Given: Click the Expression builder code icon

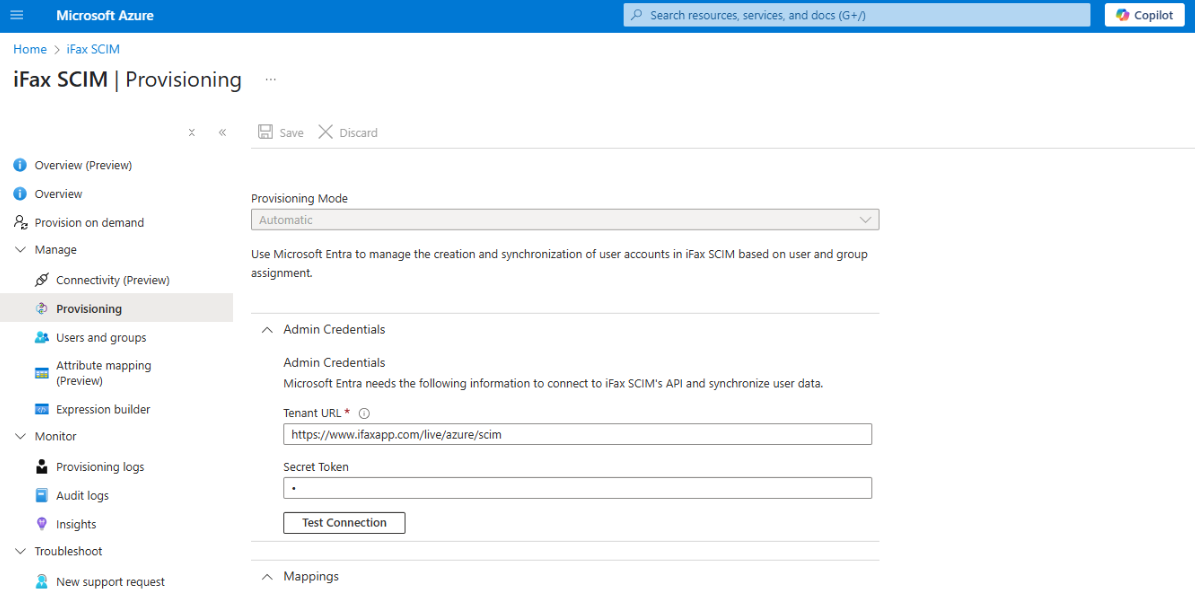Looking at the screenshot, I should tap(42, 409).
